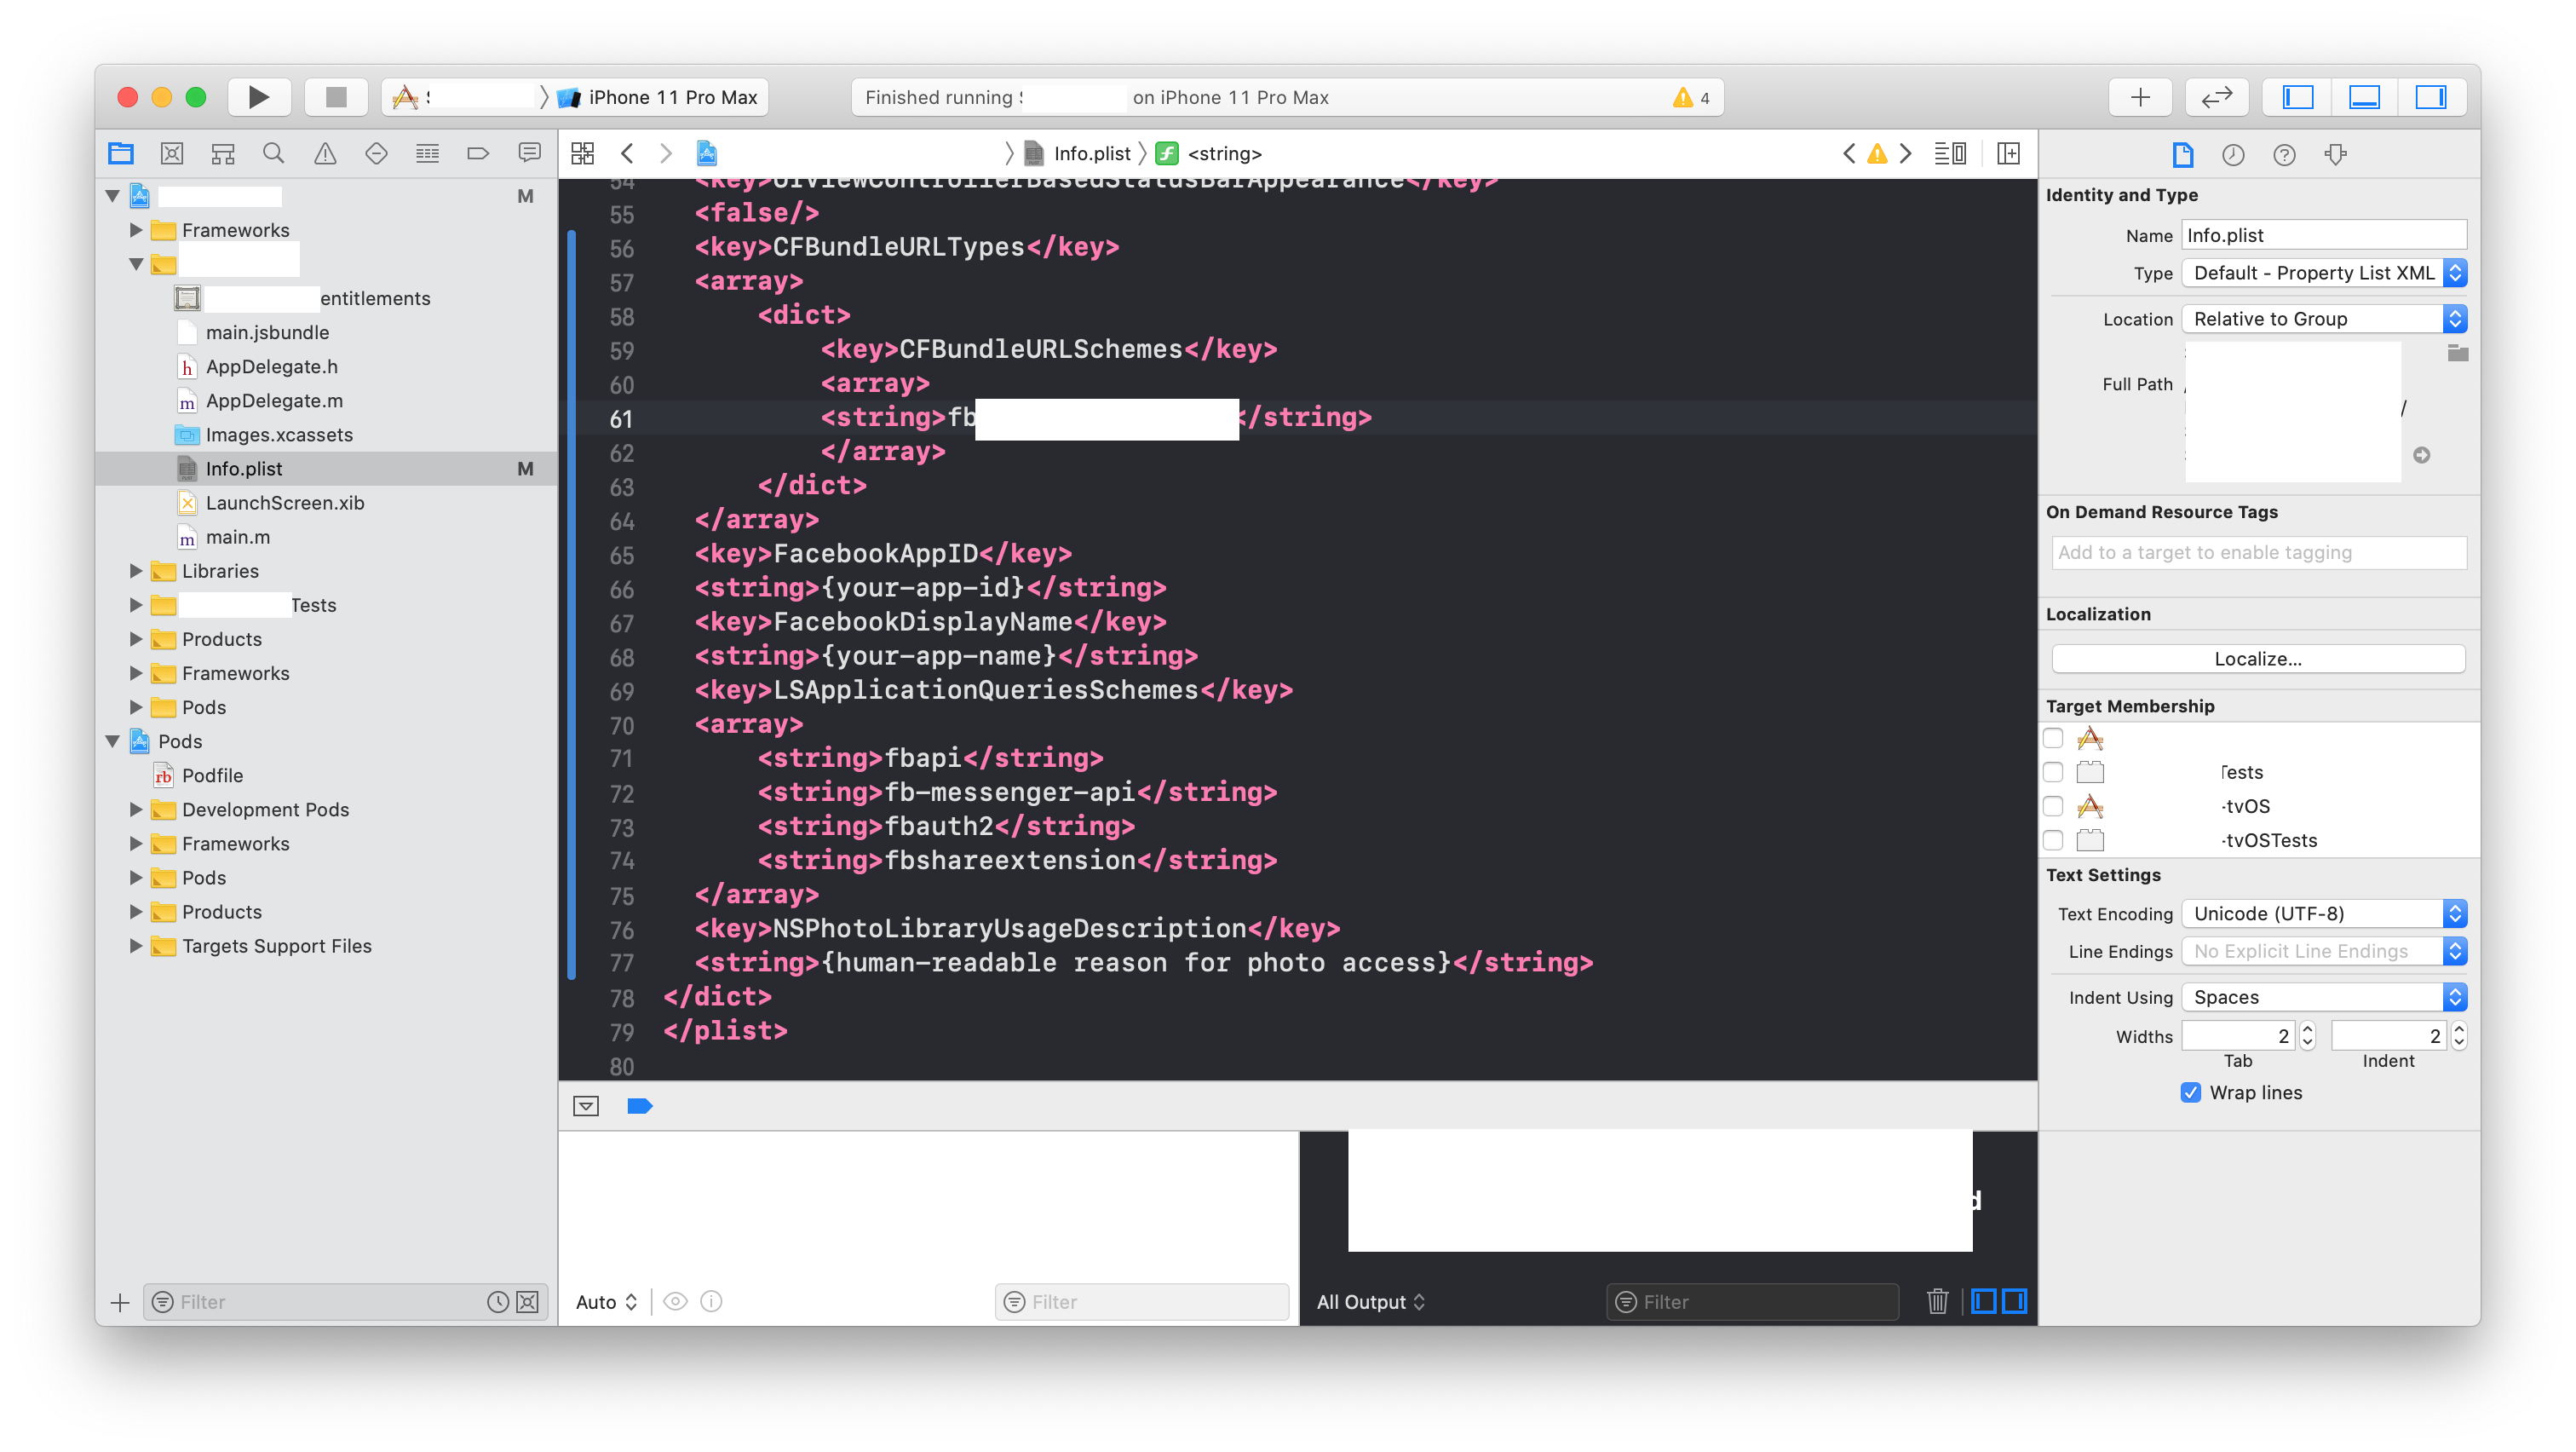Expand the Libraries folder
Image resolution: width=2576 pixels, height=1452 pixels.
(x=136, y=571)
